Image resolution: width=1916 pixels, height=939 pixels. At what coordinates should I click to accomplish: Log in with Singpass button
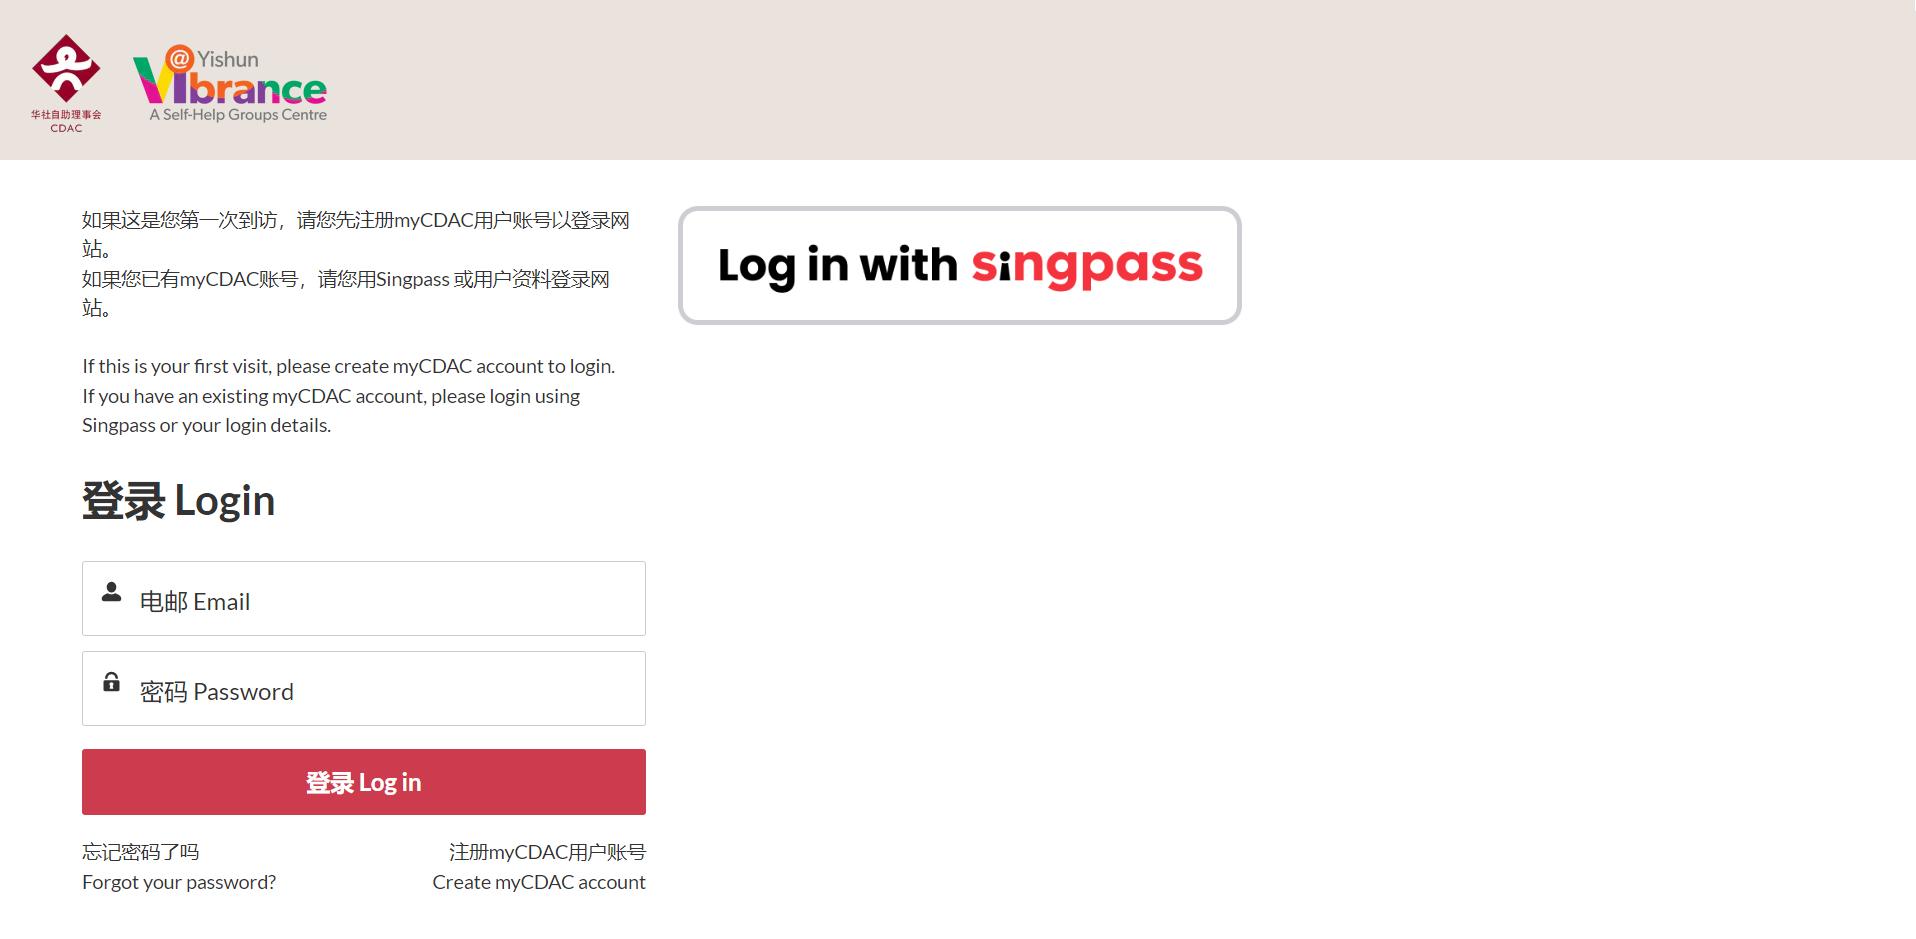click(x=960, y=266)
